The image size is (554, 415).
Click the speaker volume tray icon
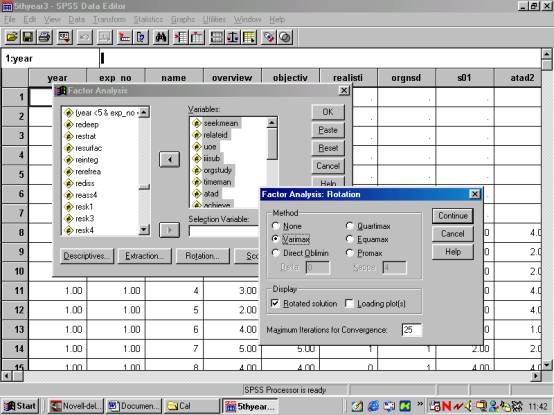pyautogui.click(x=469, y=406)
